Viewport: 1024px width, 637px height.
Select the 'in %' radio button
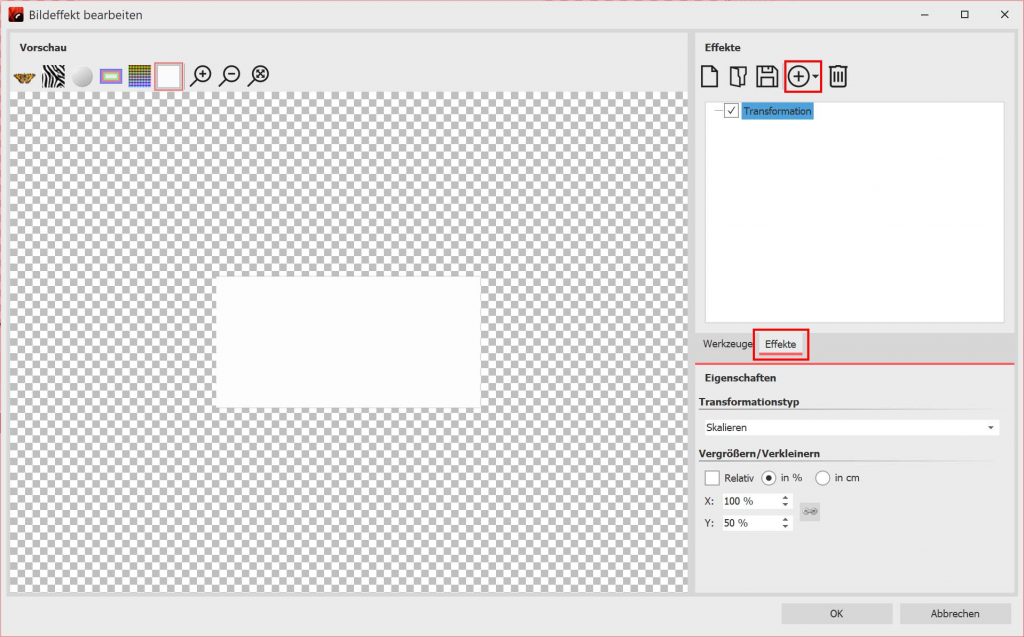(x=769, y=478)
